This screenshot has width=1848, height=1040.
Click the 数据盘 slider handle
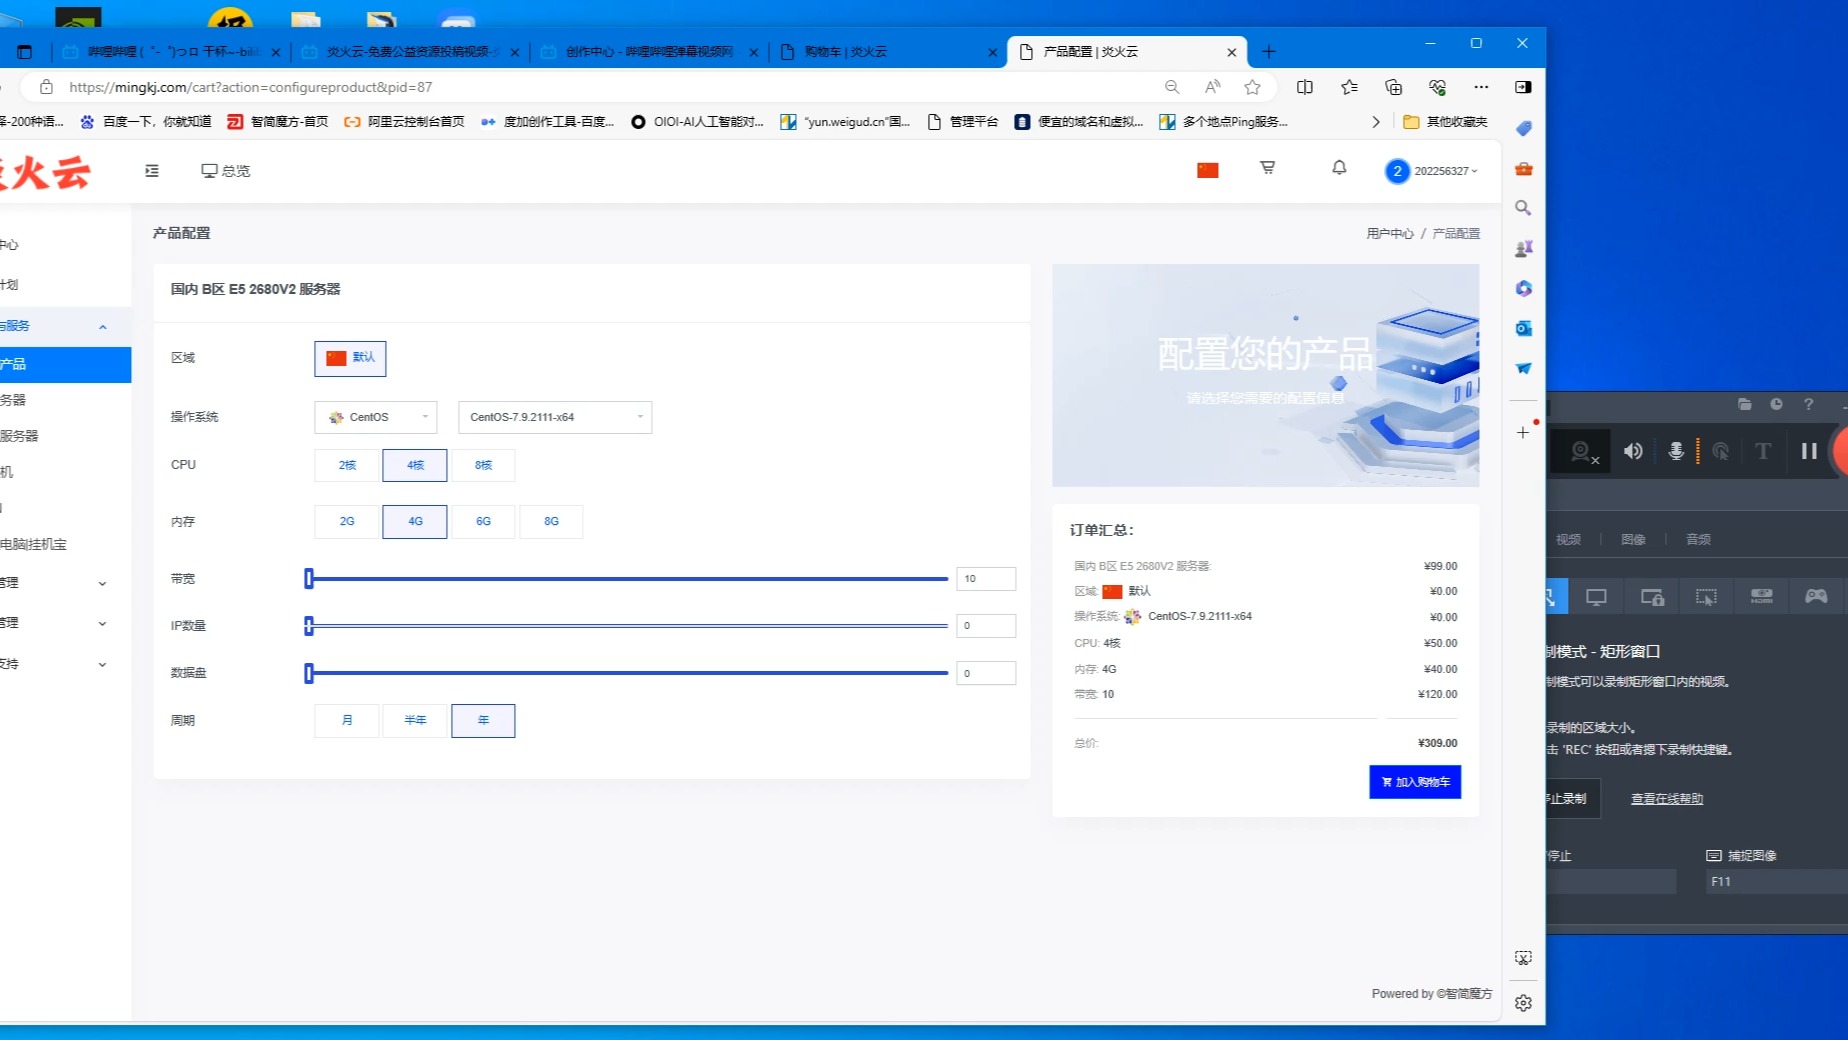(309, 673)
